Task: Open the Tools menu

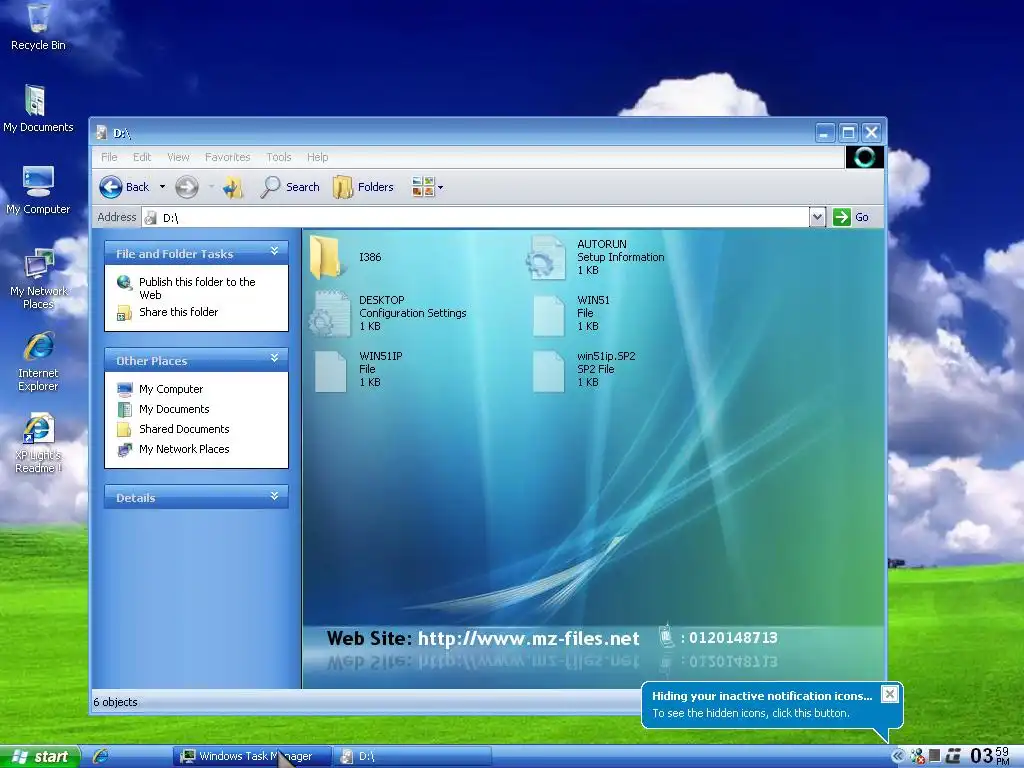Action: coord(279,157)
